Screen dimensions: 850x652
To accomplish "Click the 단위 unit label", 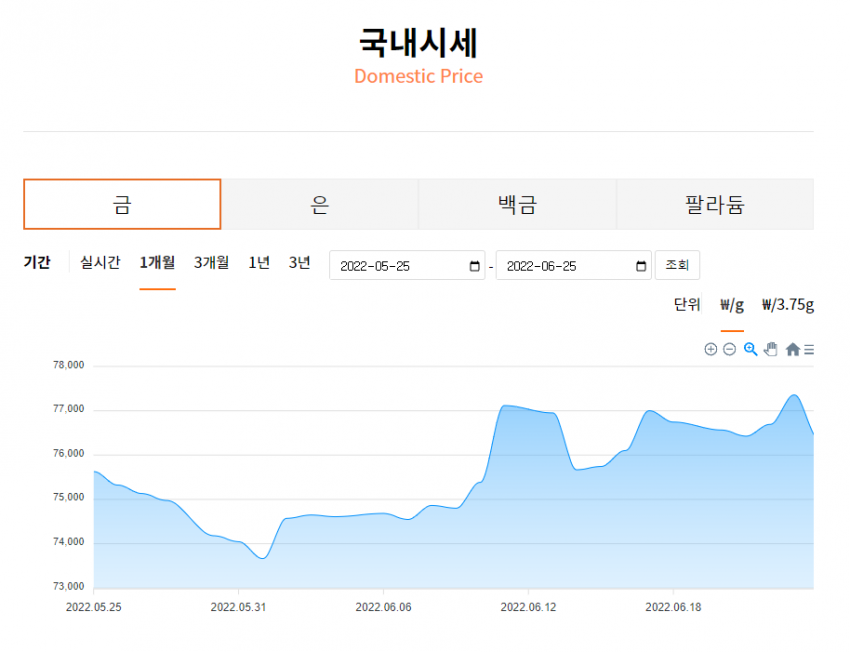I will 687,305.
